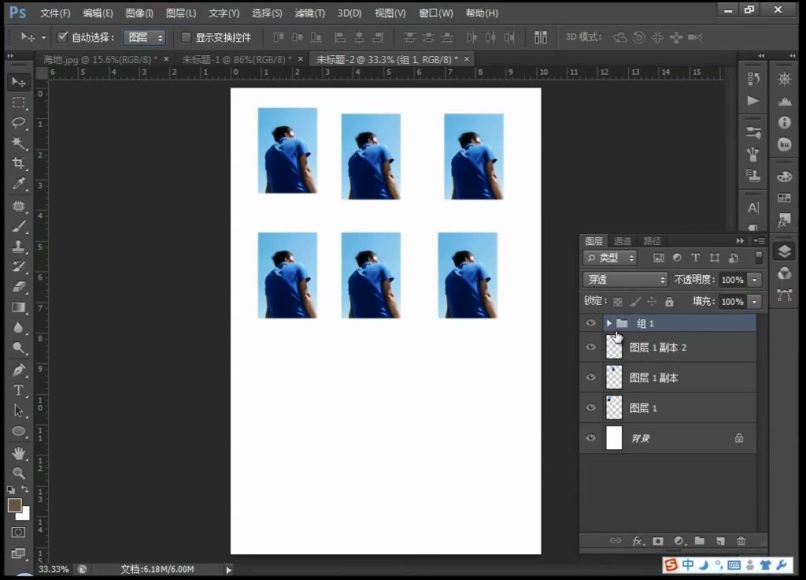Select the Clone Stamp tool

(19, 246)
